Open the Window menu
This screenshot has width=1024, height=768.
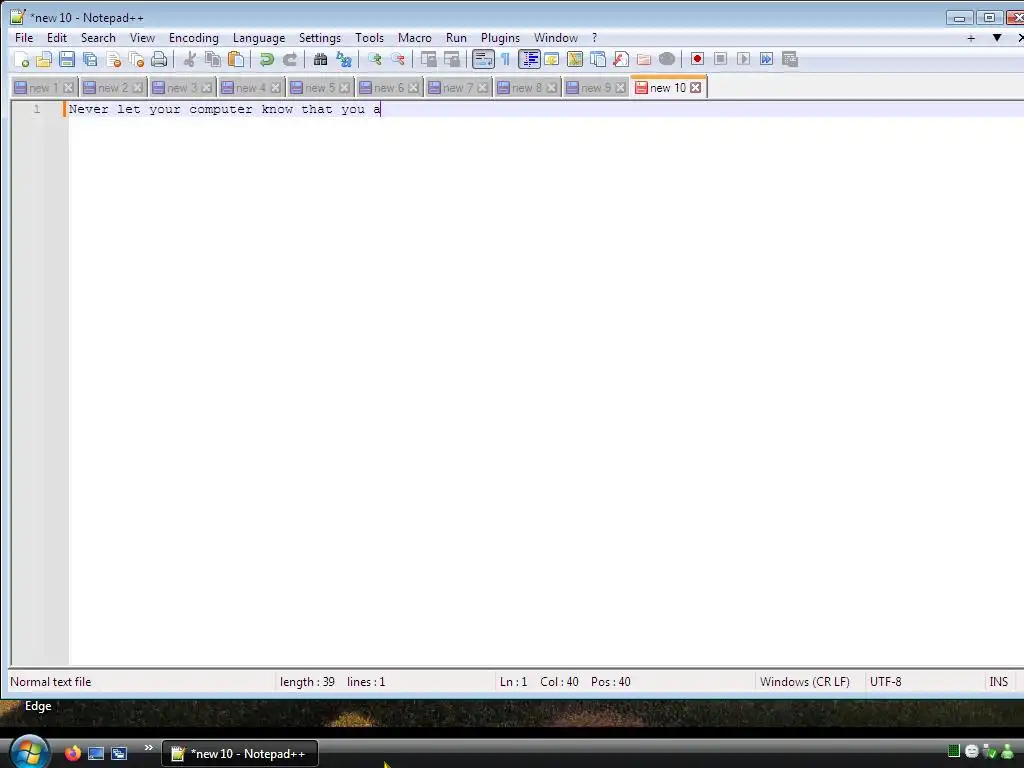556,38
